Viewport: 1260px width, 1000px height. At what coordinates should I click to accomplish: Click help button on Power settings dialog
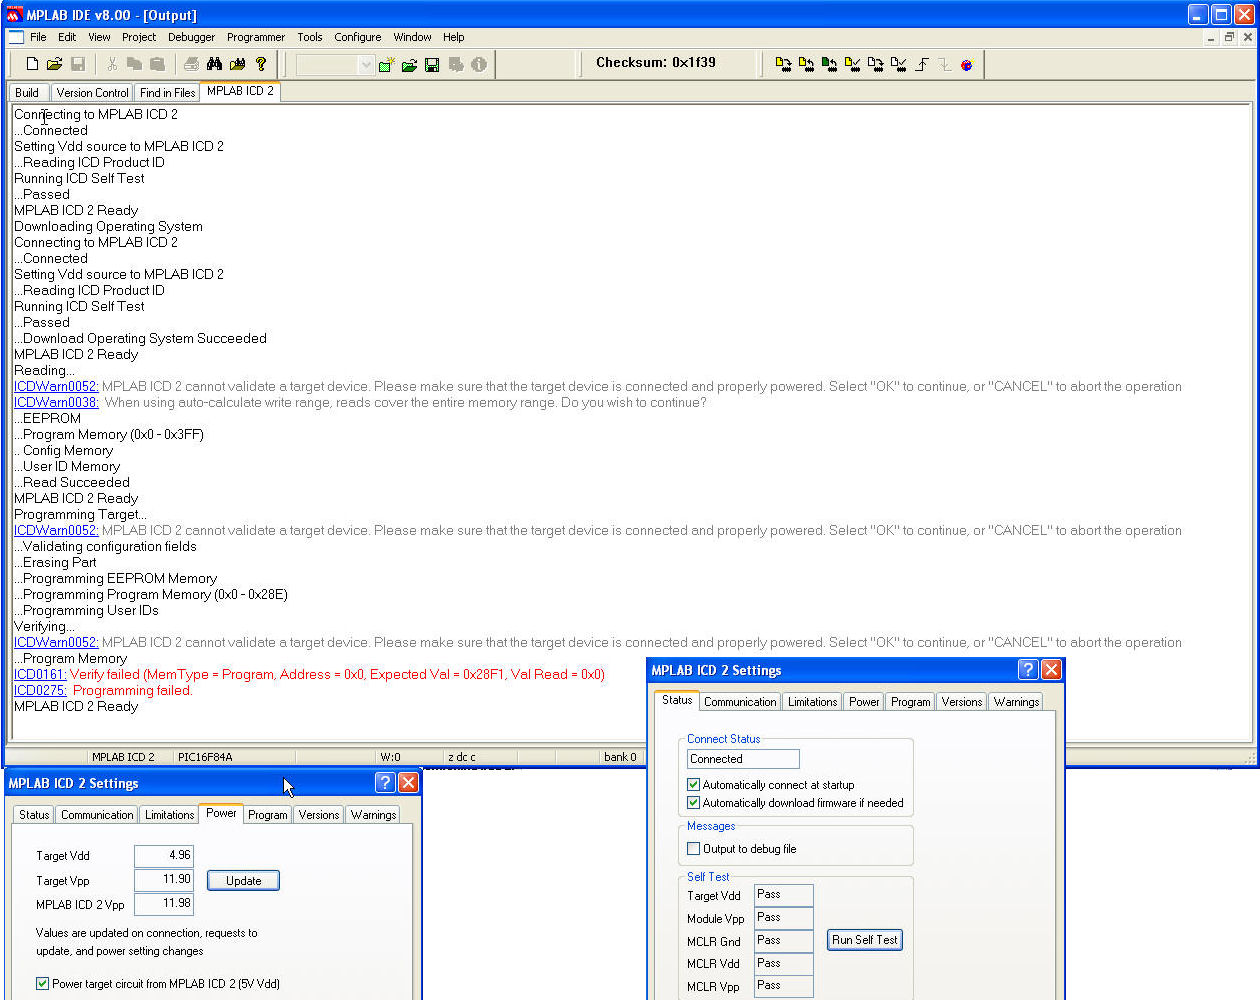pyautogui.click(x=385, y=783)
